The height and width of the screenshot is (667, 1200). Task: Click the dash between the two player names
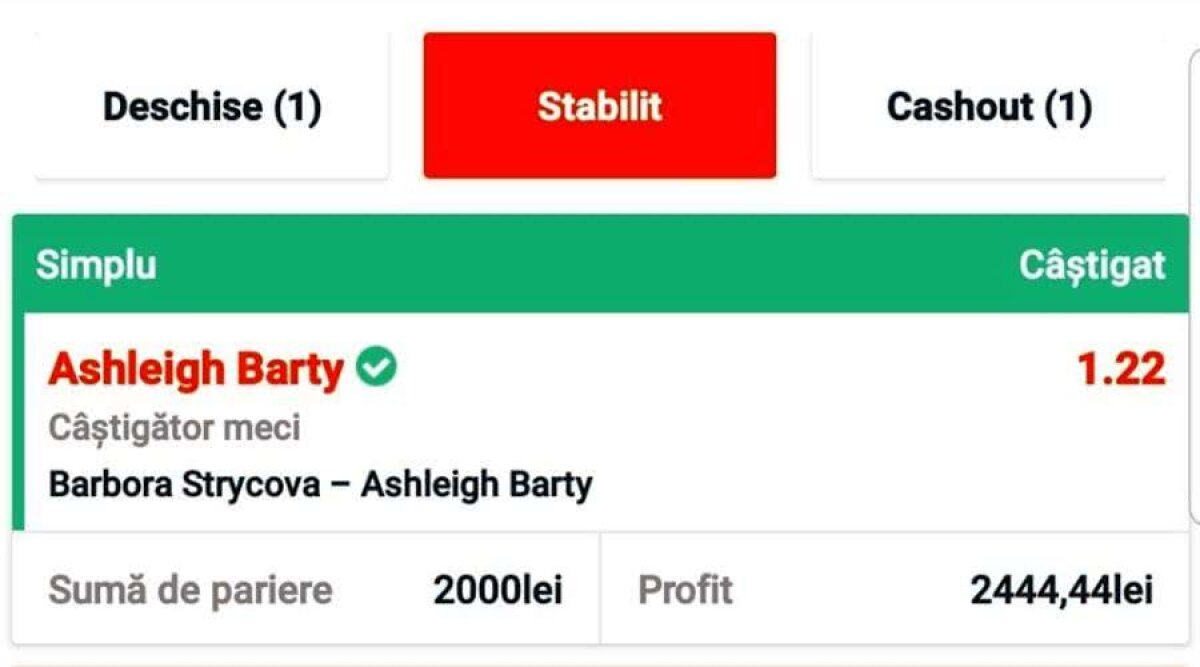pyautogui.click(x=341, y=485)
